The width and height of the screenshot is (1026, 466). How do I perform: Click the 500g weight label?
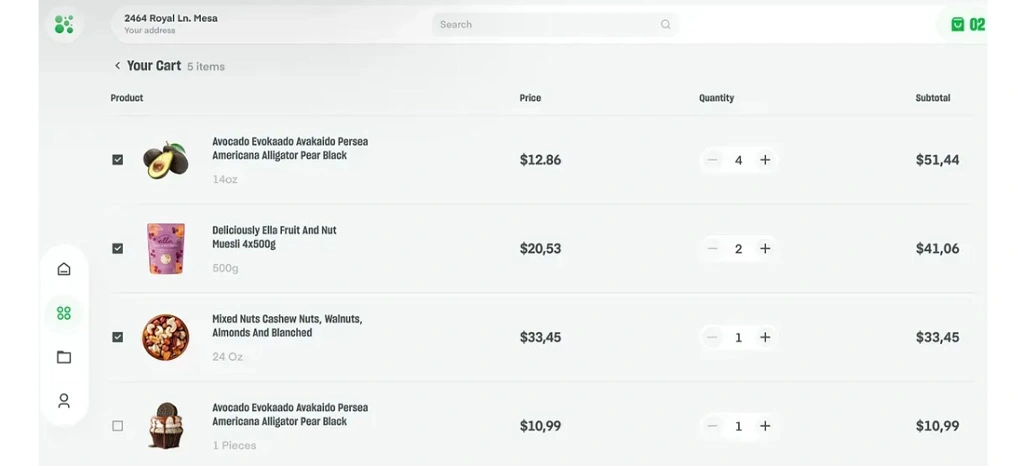225,268
